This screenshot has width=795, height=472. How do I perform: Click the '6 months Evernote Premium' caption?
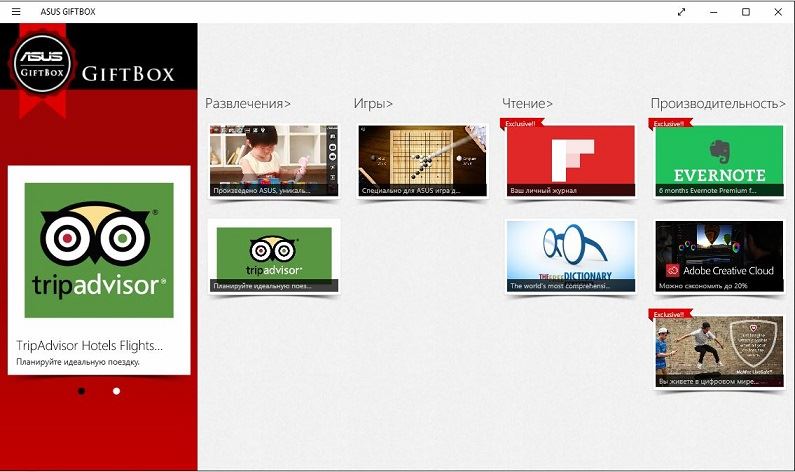(707, 191)
